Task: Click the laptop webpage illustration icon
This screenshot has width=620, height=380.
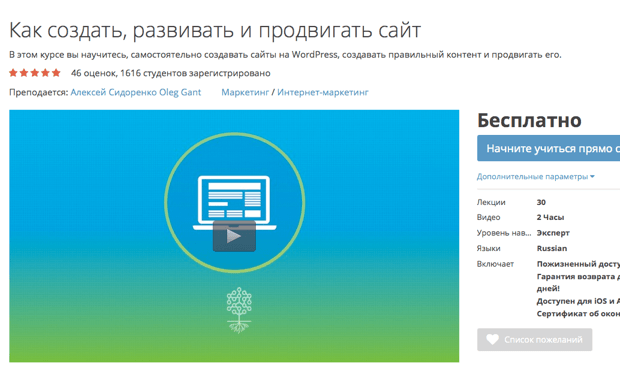Action: tap(234, 202)
